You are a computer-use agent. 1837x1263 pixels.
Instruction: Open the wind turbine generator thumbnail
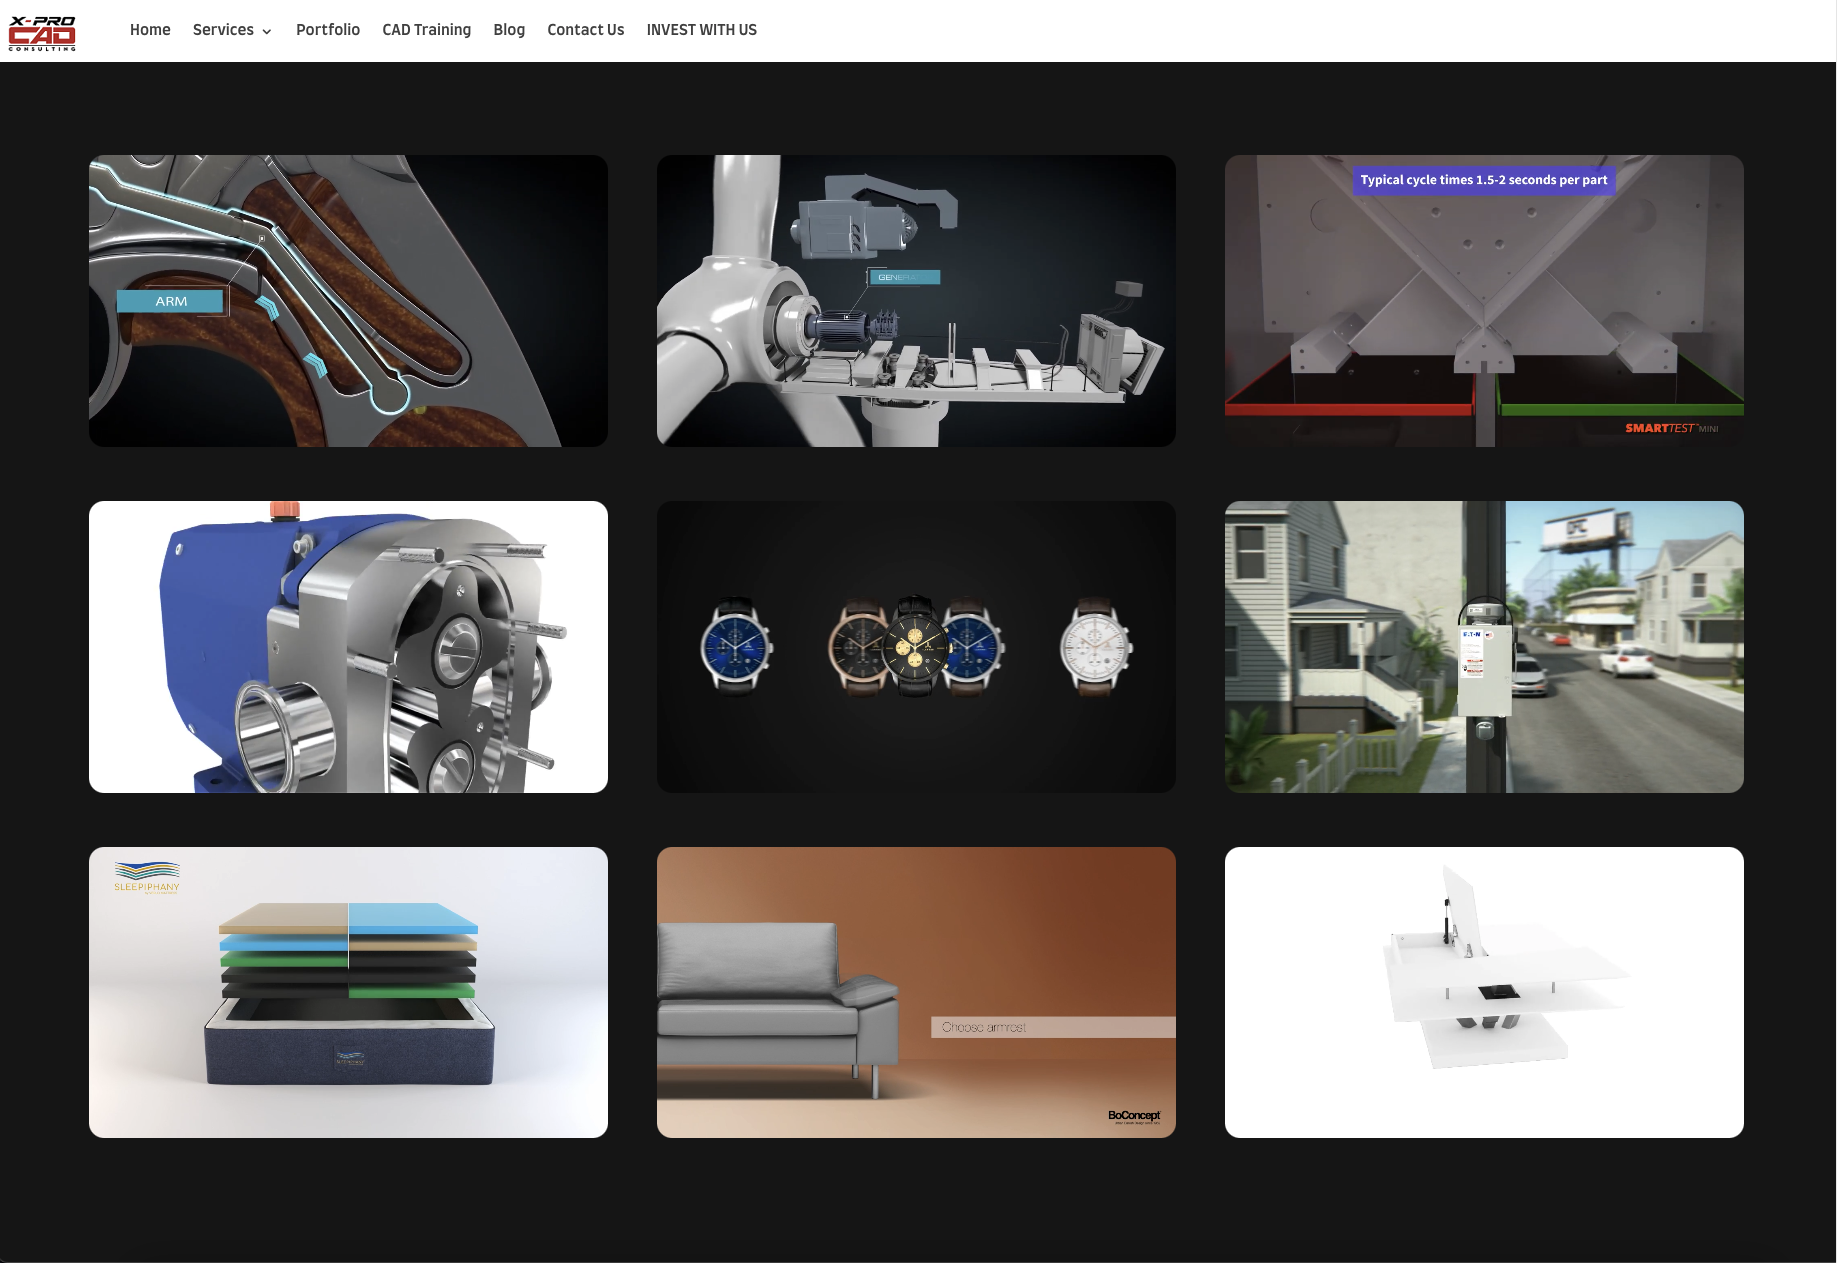pos(916,300)
